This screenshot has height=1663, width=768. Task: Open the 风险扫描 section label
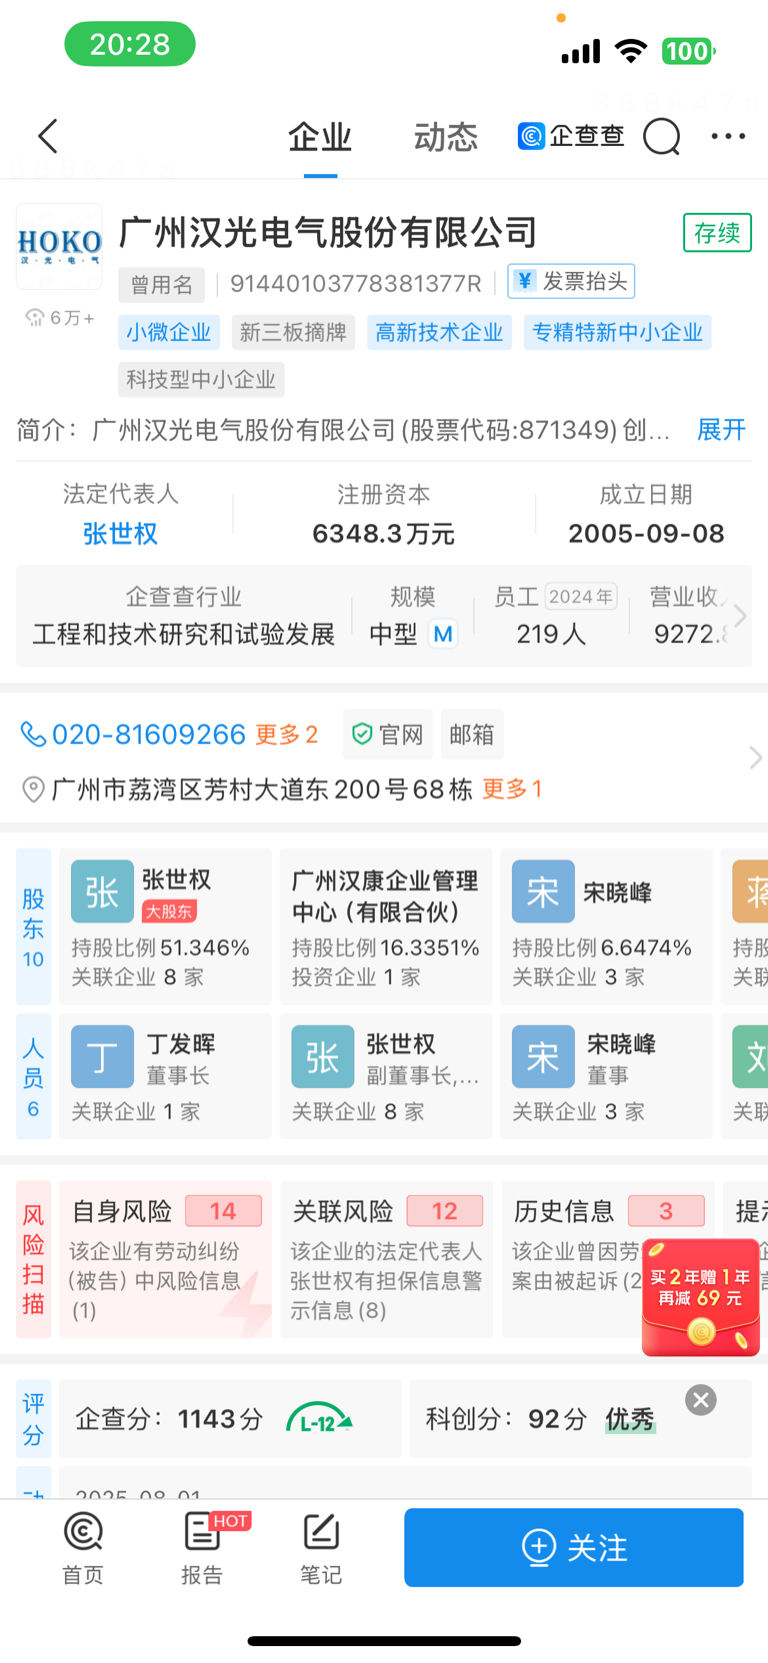tap(33, 1259)
